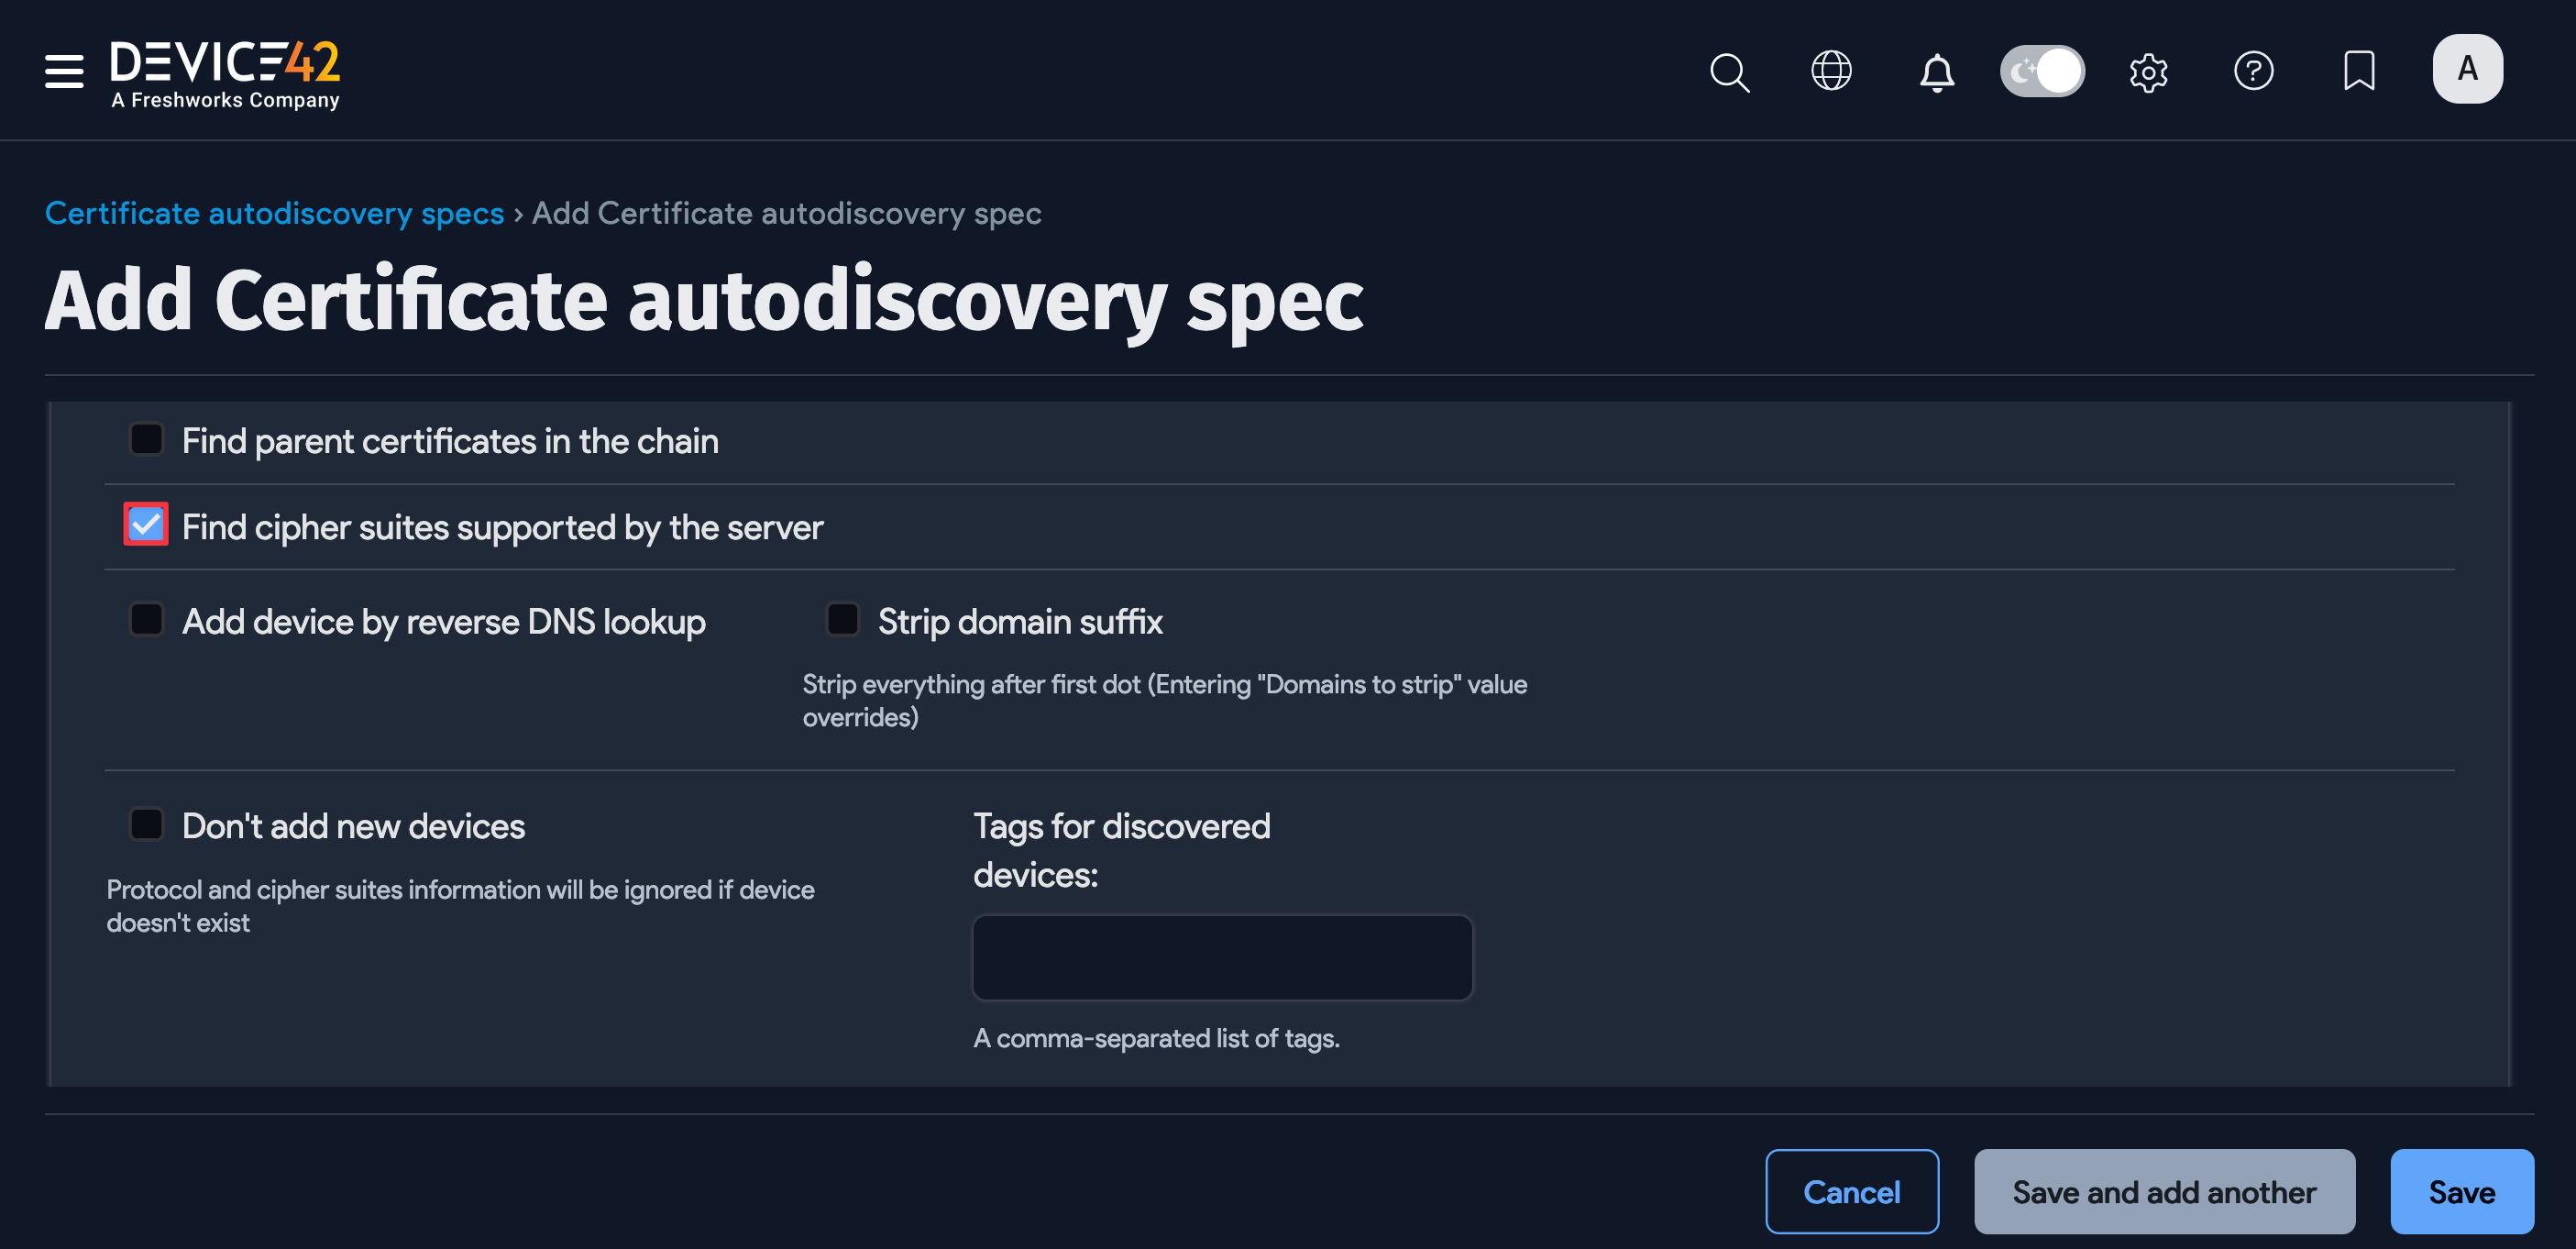2576x1249 pixels.
Task: Cancel the autodiscovery spec form
Action: (x=1852, y=1191)
